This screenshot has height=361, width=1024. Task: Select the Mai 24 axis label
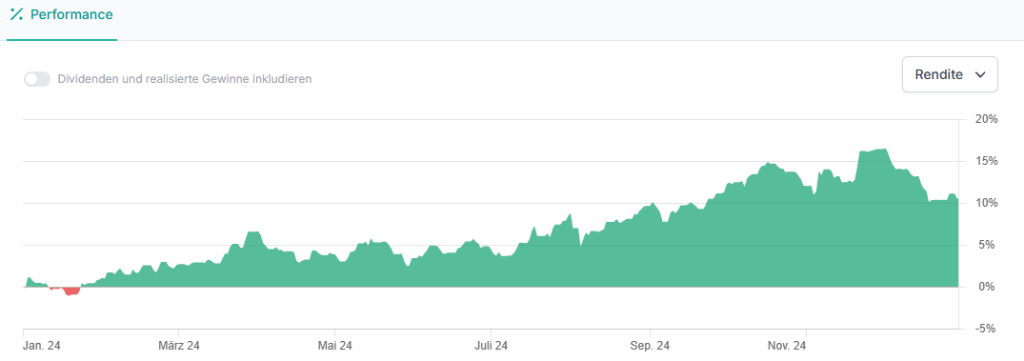[x=335, y=345]
